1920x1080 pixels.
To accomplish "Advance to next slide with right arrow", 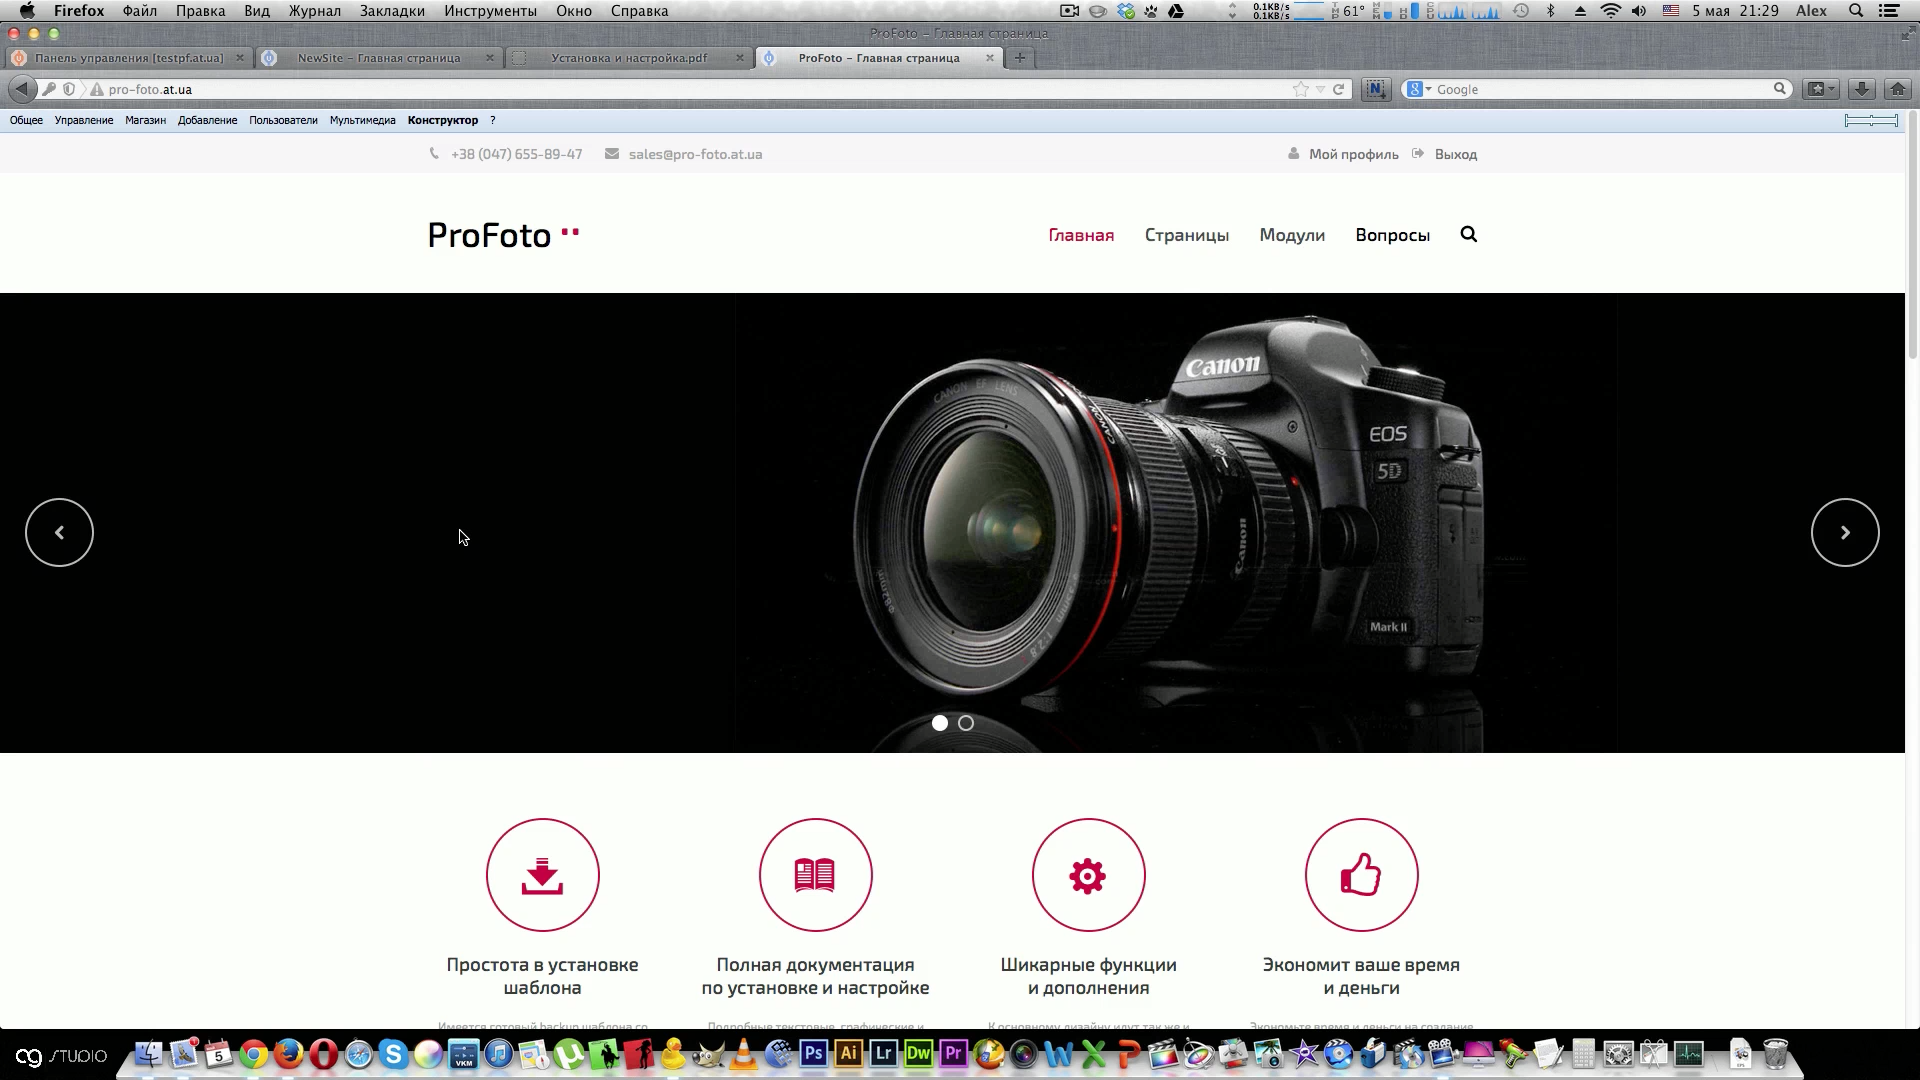I will click(x=1845, y=532).
